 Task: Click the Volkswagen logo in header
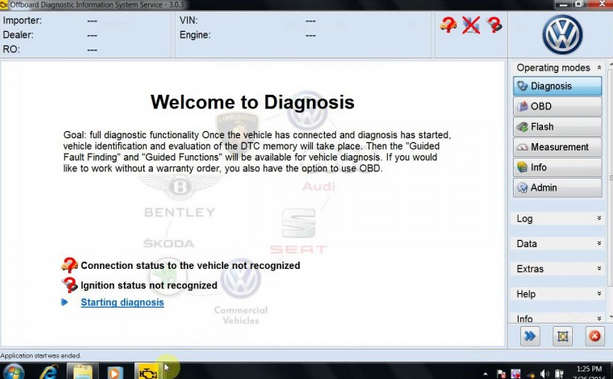pyautogui.click(x=562, y=35)
